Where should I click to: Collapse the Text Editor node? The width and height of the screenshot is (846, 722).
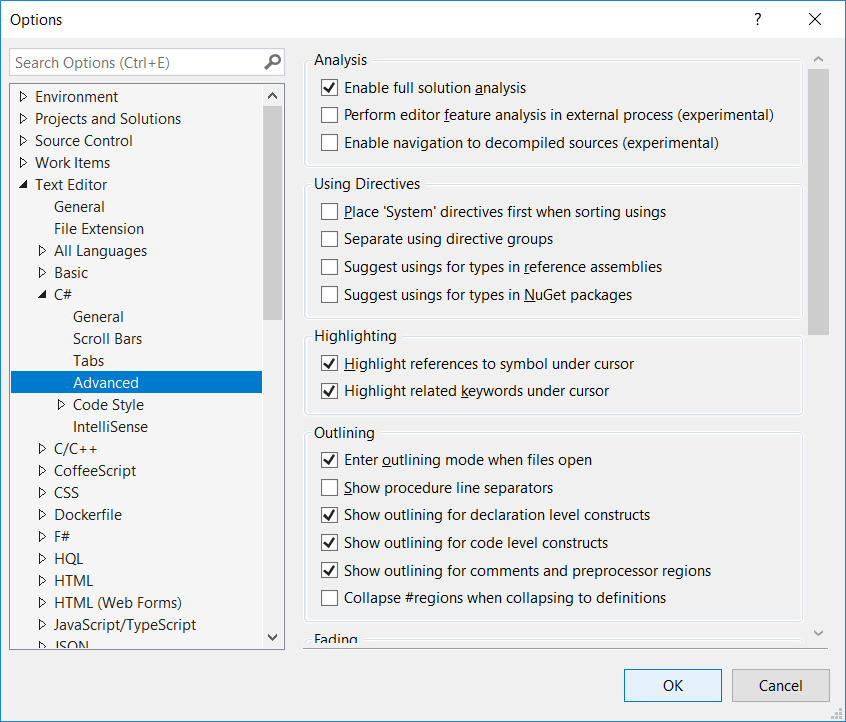[24, 185]
